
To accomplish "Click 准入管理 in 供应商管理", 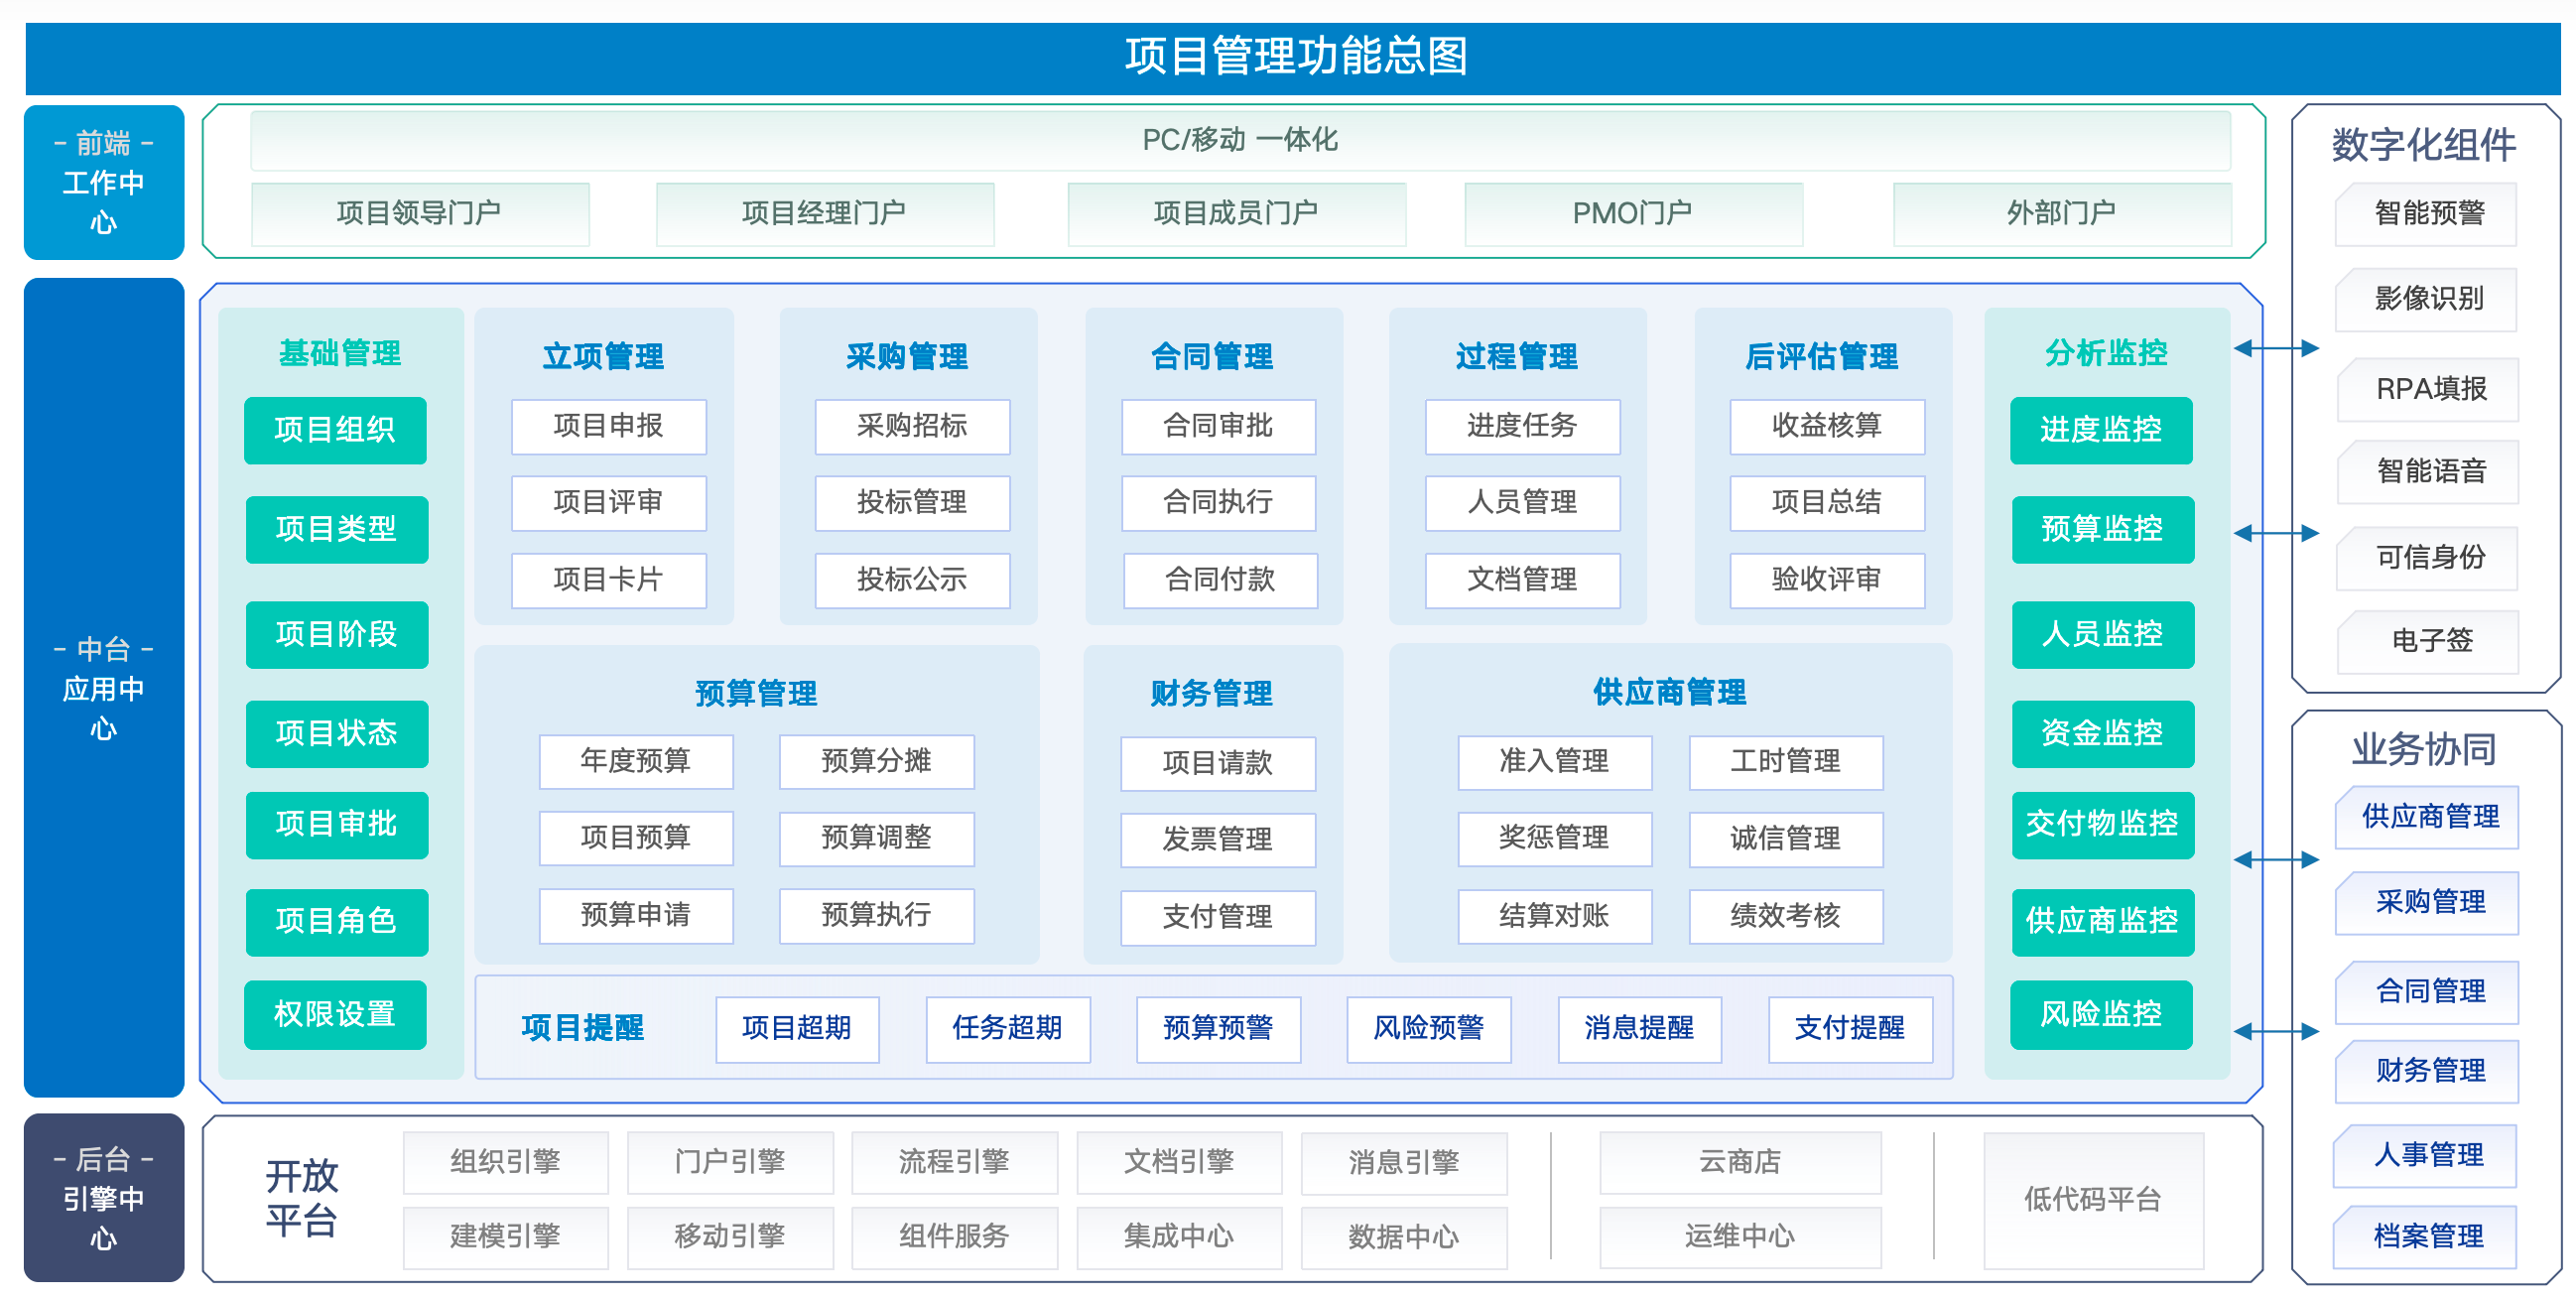I will pos(1555,762).
